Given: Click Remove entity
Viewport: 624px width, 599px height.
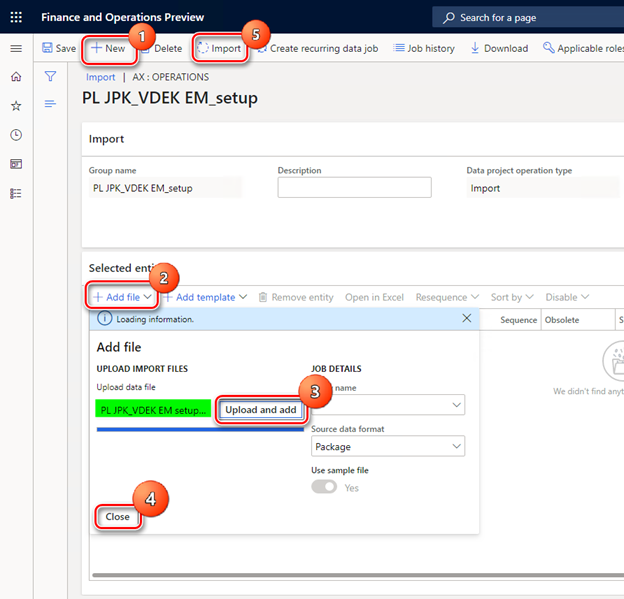Looking at the screenshot, I should (296, 297).
